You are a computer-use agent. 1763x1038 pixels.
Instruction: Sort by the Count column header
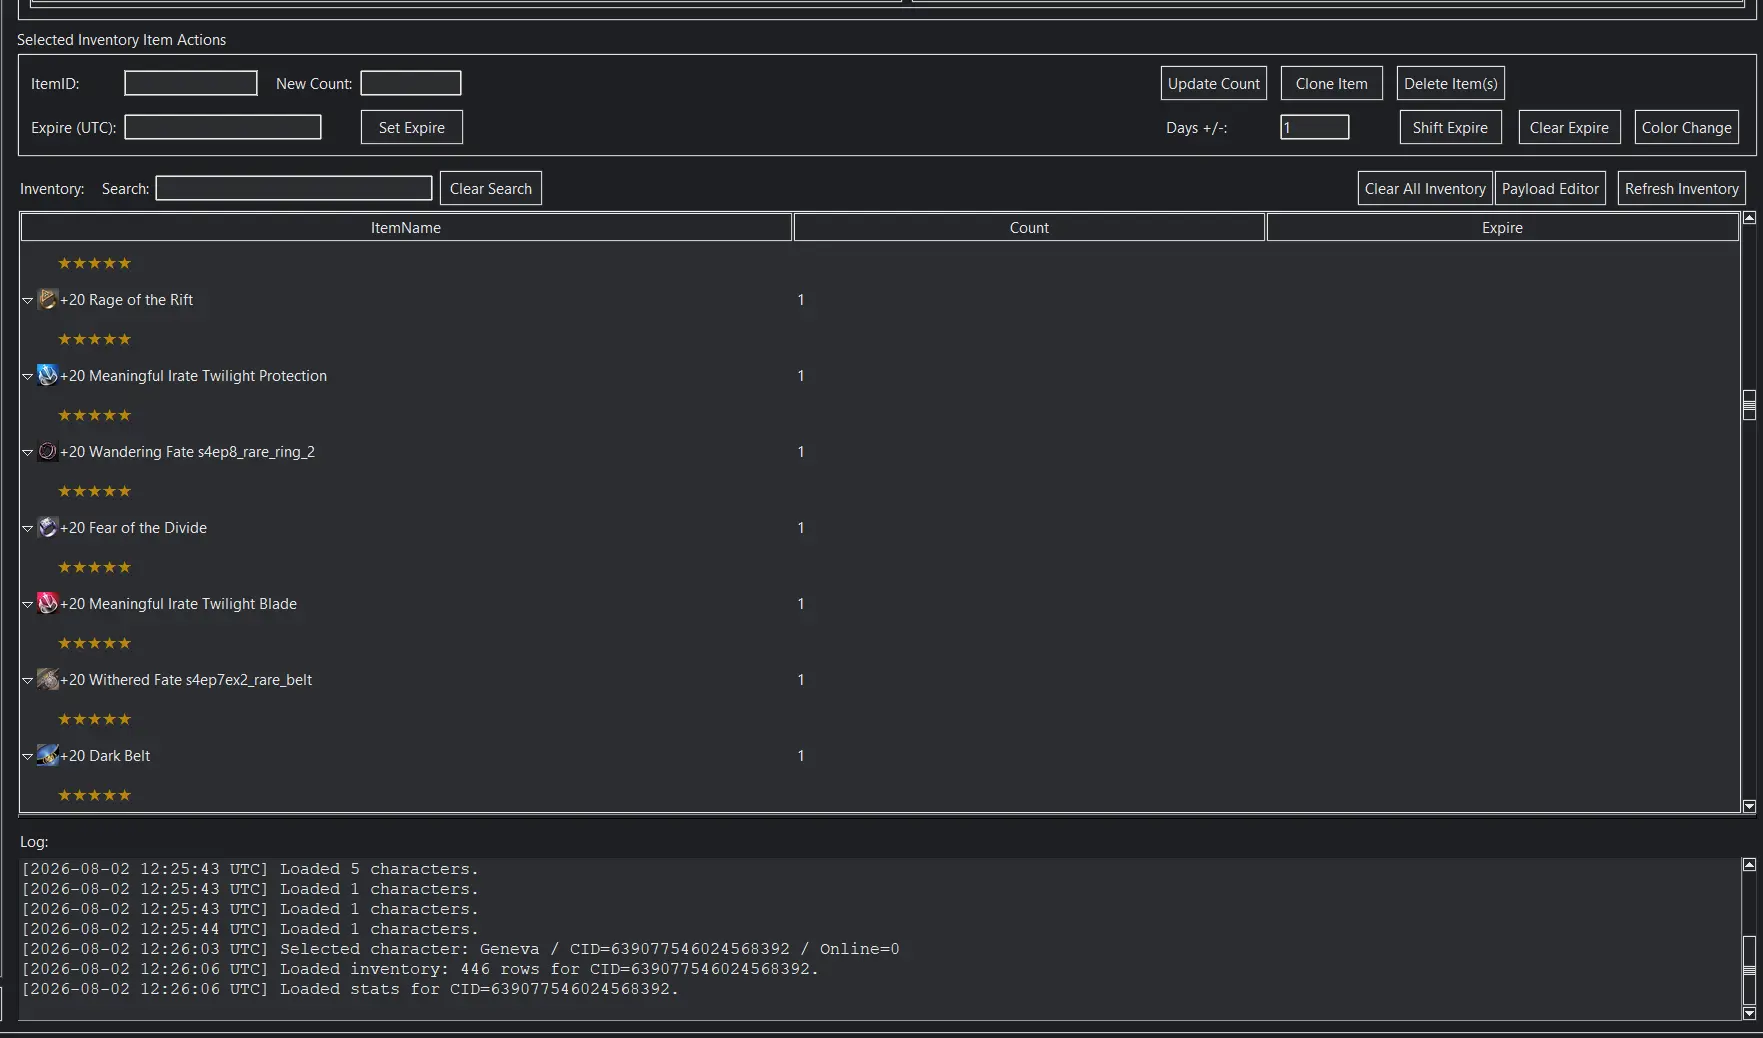[1029, 227]
